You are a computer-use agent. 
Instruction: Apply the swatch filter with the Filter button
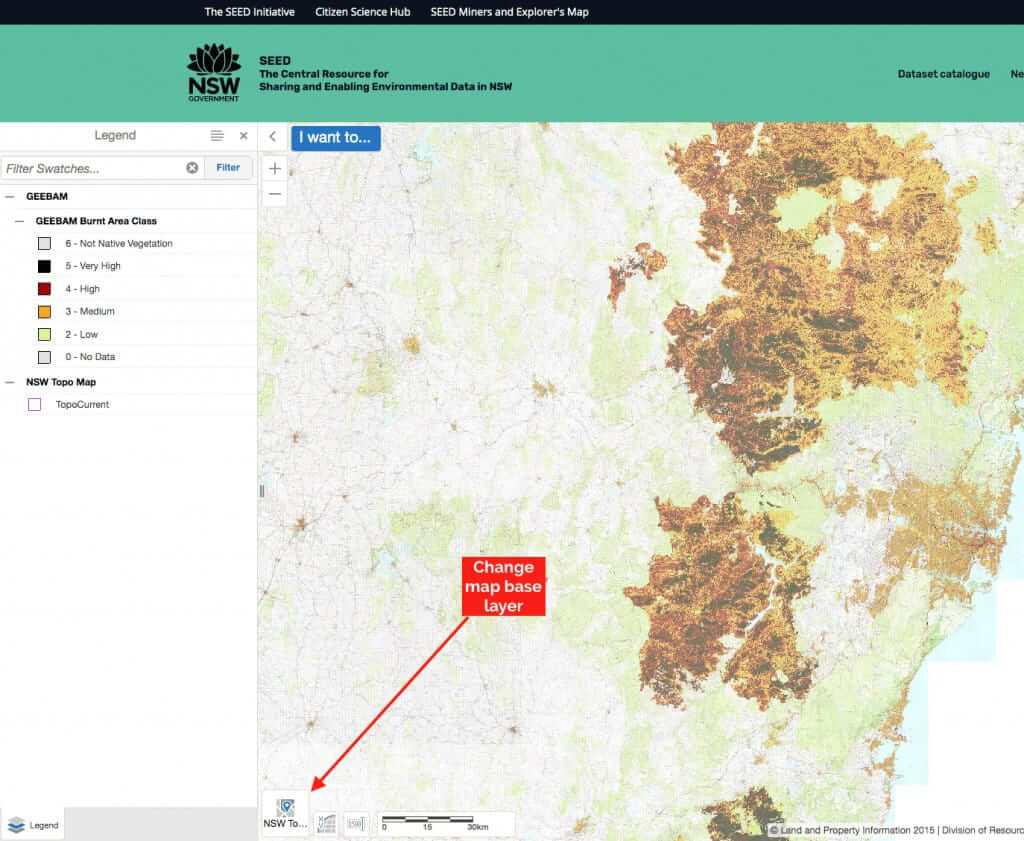point(228,168)
